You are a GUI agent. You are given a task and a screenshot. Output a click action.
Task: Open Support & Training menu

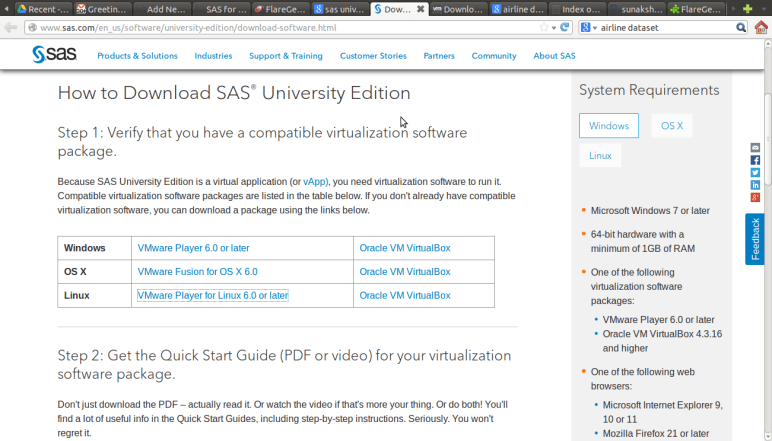click(x=286, y=56)
